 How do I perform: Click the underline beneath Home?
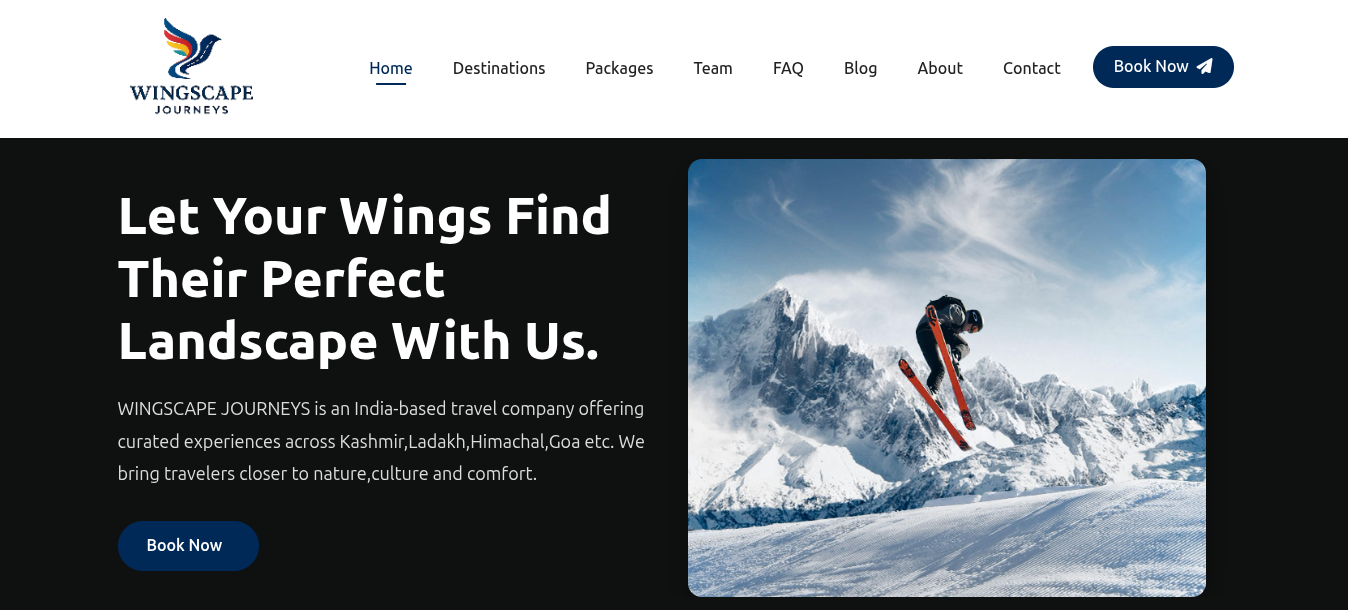391,84
